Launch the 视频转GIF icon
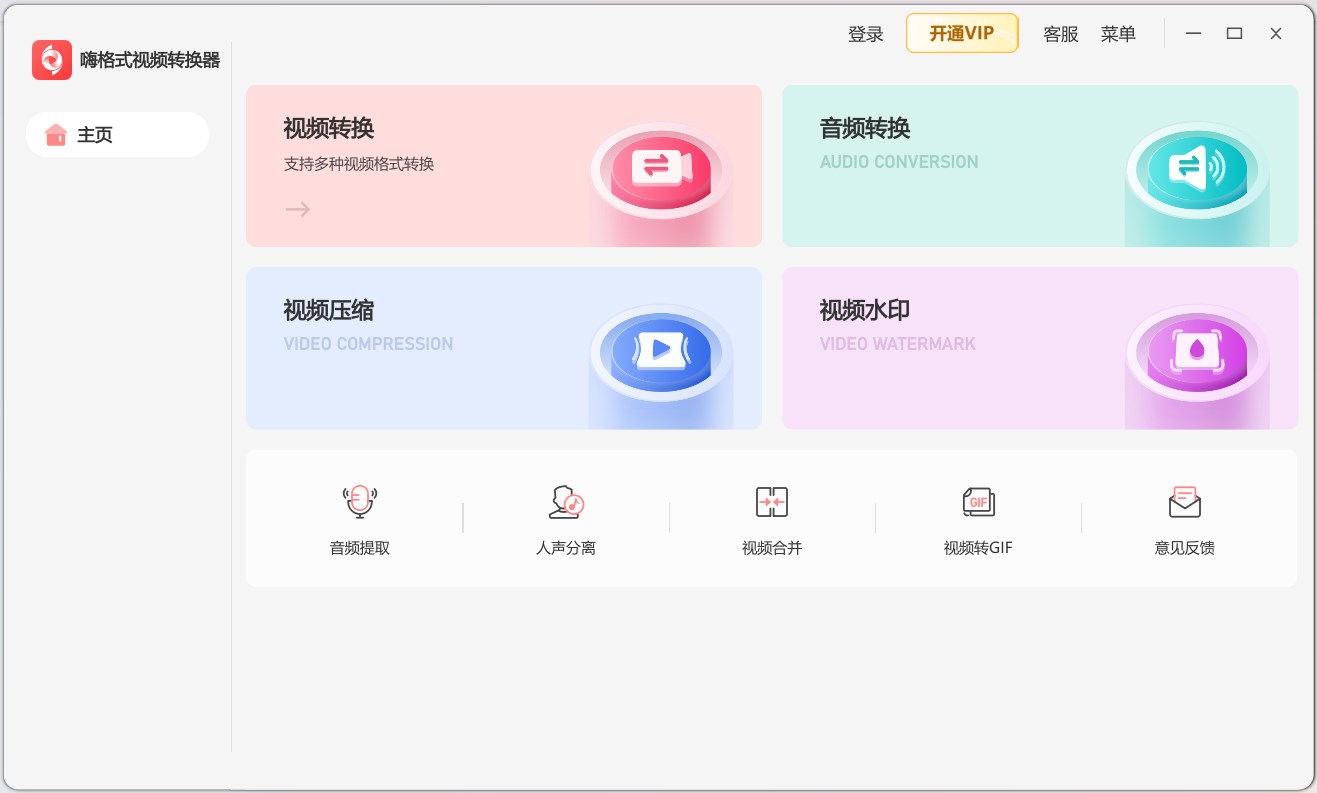 click(978, 501)
